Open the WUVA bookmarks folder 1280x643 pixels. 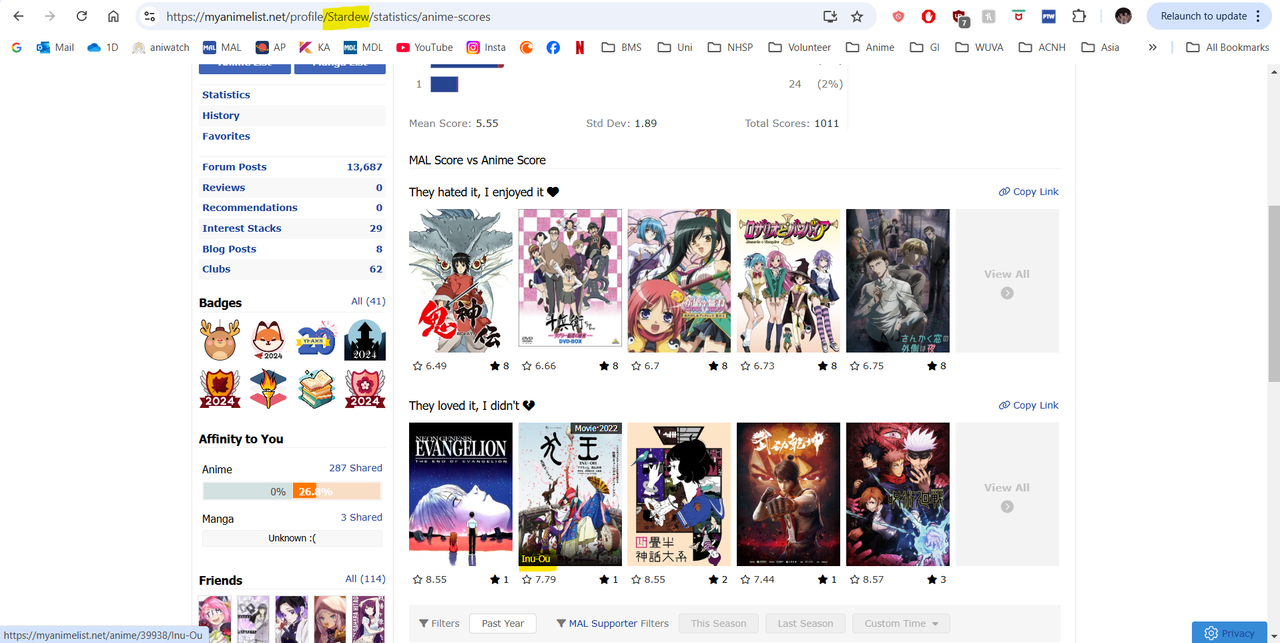[978, 47]
